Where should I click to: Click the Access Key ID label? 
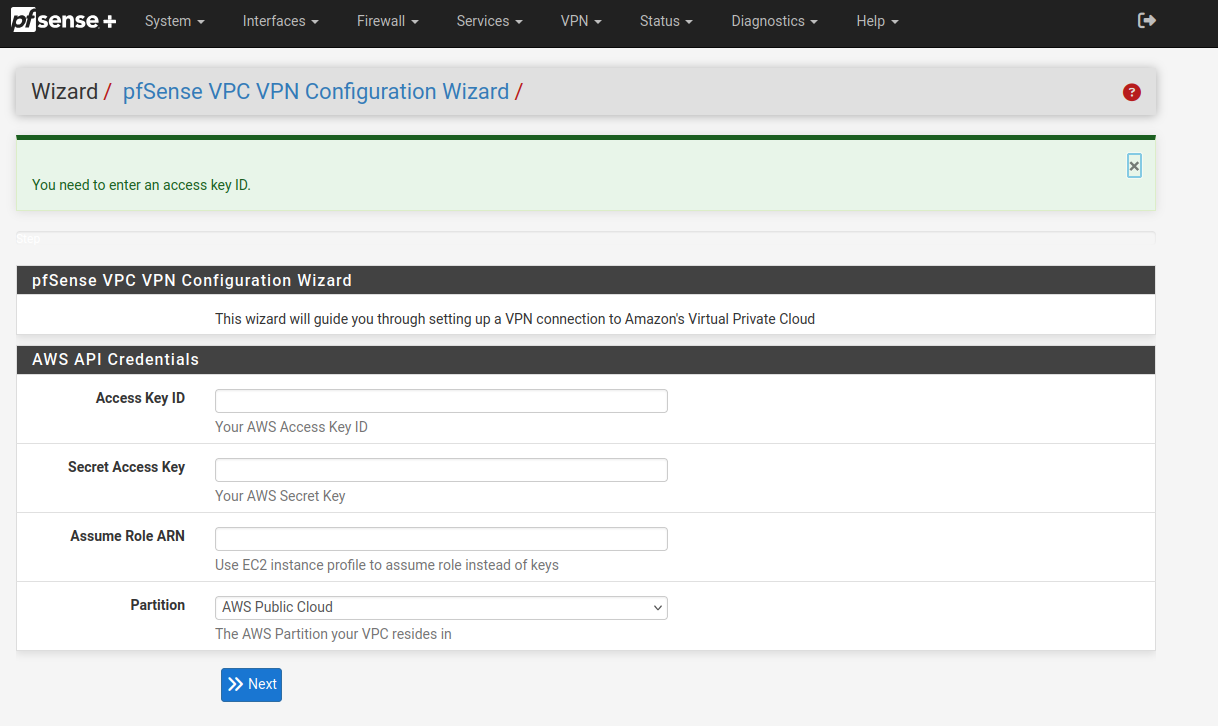point(140,398)
